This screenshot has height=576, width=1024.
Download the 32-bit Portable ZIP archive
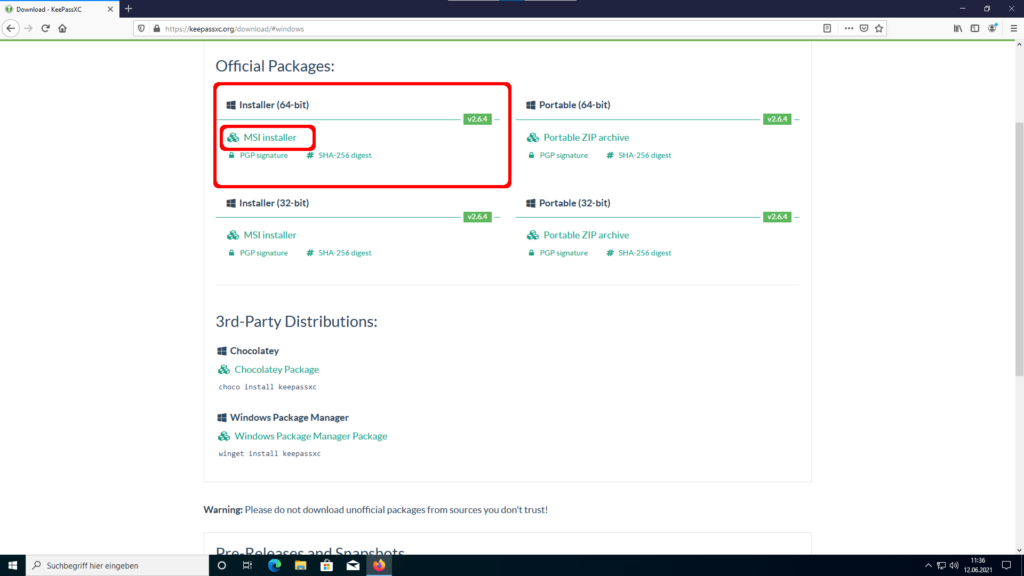coord(586,235)
